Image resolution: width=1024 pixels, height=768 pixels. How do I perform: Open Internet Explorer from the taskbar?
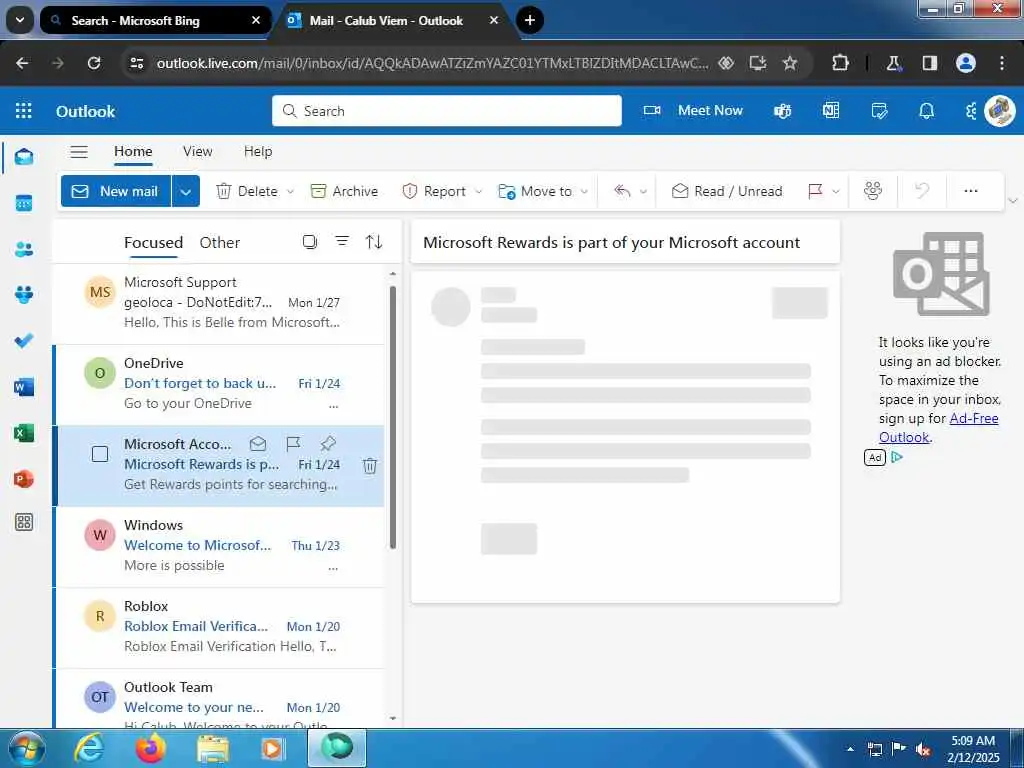(x=89, y=748)
